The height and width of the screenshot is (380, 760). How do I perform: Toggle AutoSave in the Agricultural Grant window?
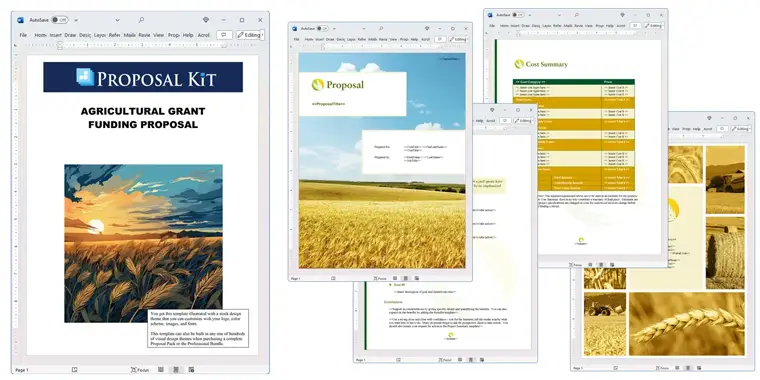pyautogui.click(x=60, y=20)
